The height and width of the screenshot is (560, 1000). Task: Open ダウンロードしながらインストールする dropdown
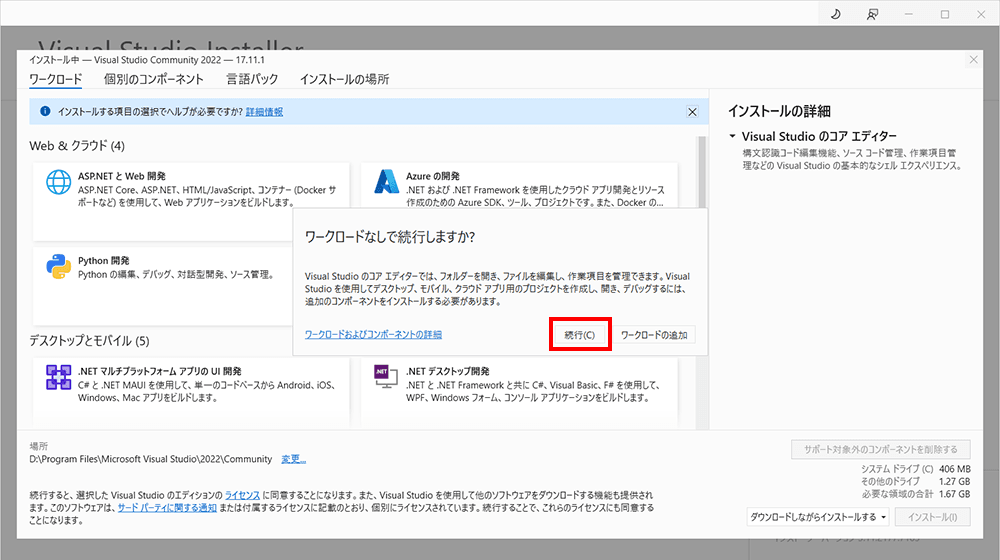click(818, 517)
